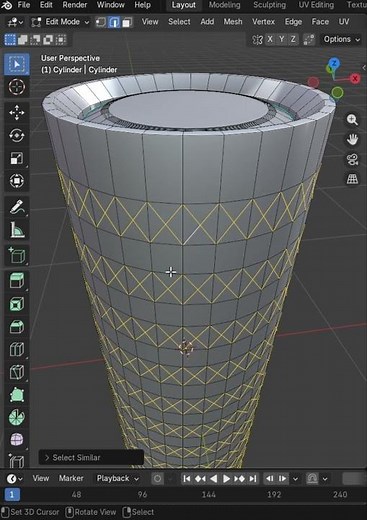Click the blue Z axis gizmo

coord(334,63)
